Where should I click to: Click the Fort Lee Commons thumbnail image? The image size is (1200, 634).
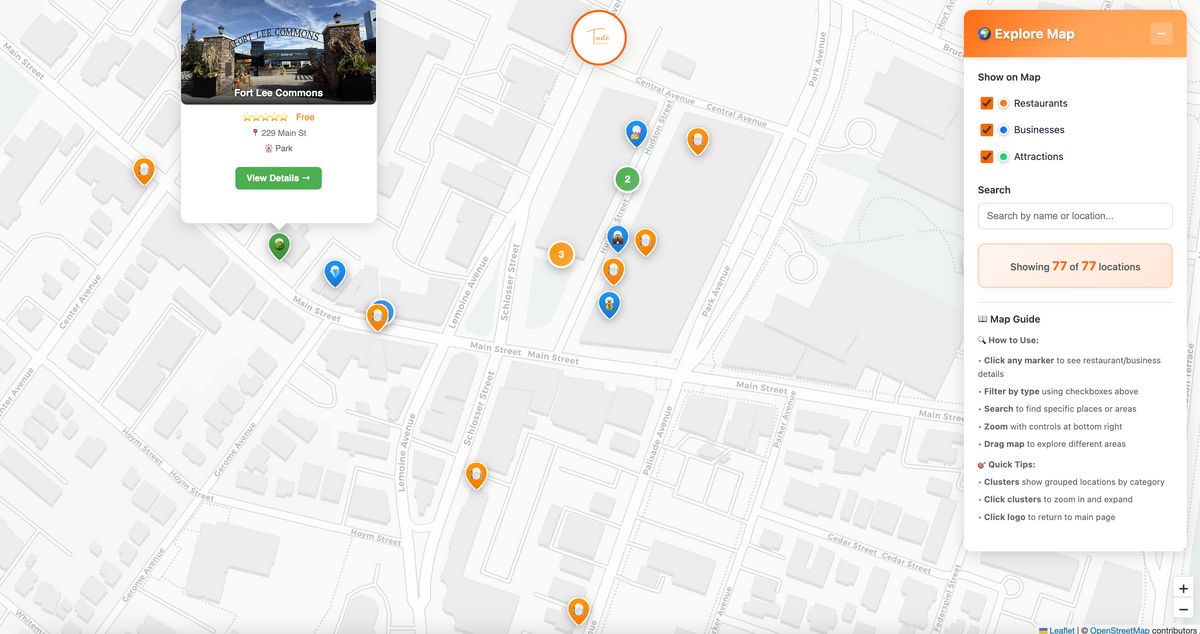tap(278, 52)
